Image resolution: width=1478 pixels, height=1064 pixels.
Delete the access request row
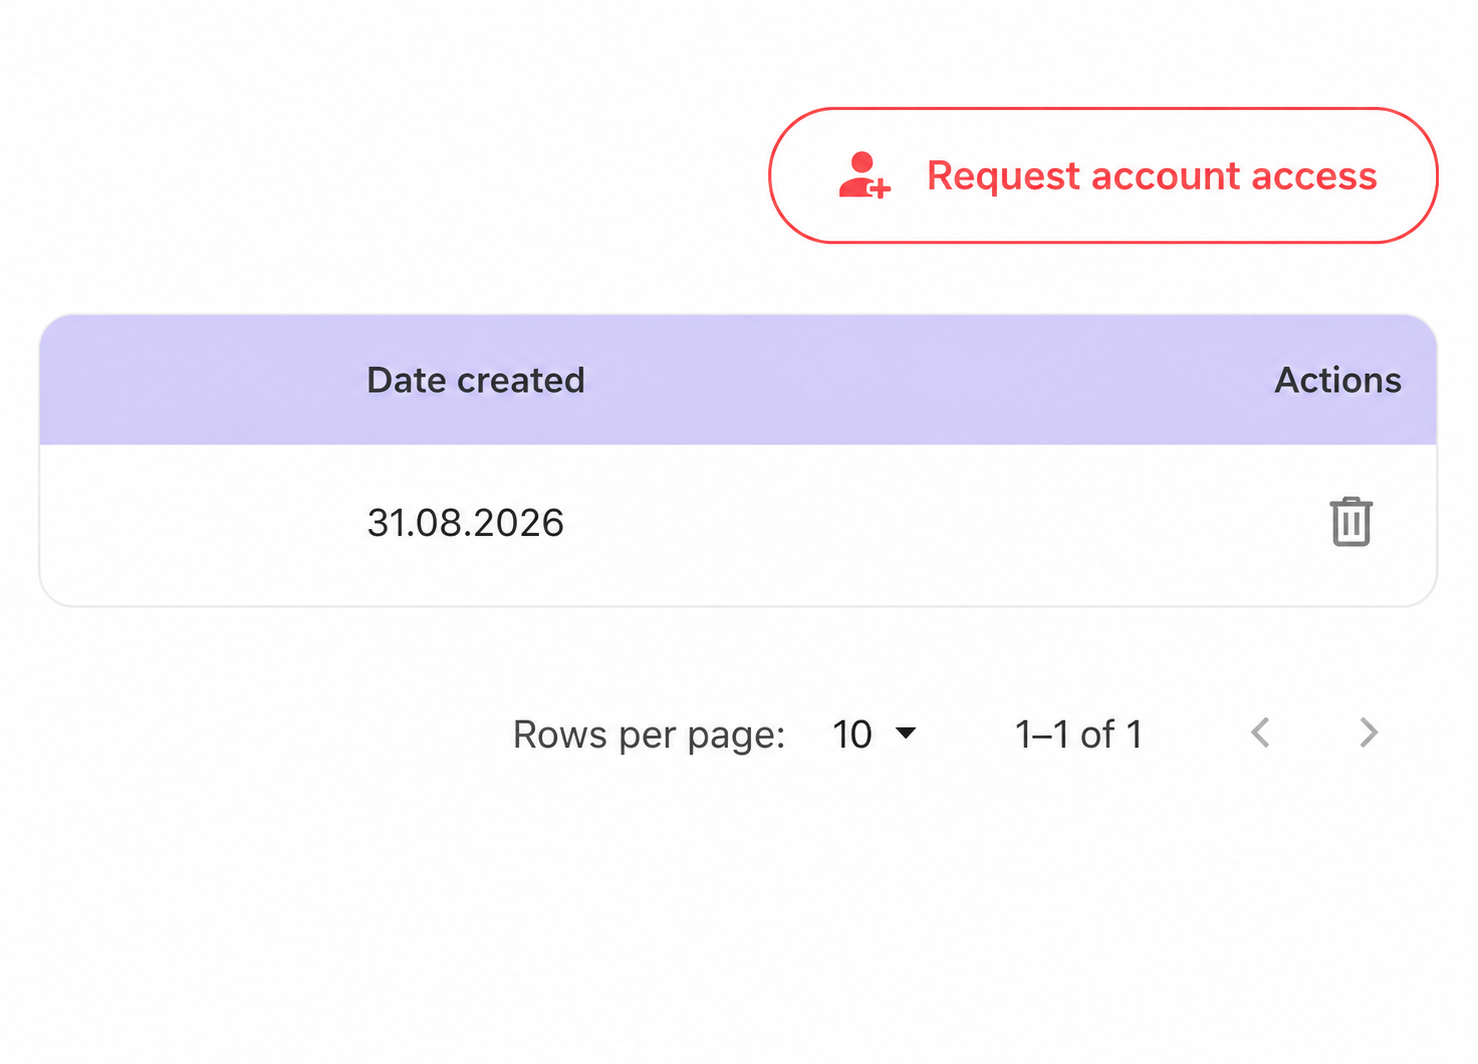click(x=1351, y=522)
